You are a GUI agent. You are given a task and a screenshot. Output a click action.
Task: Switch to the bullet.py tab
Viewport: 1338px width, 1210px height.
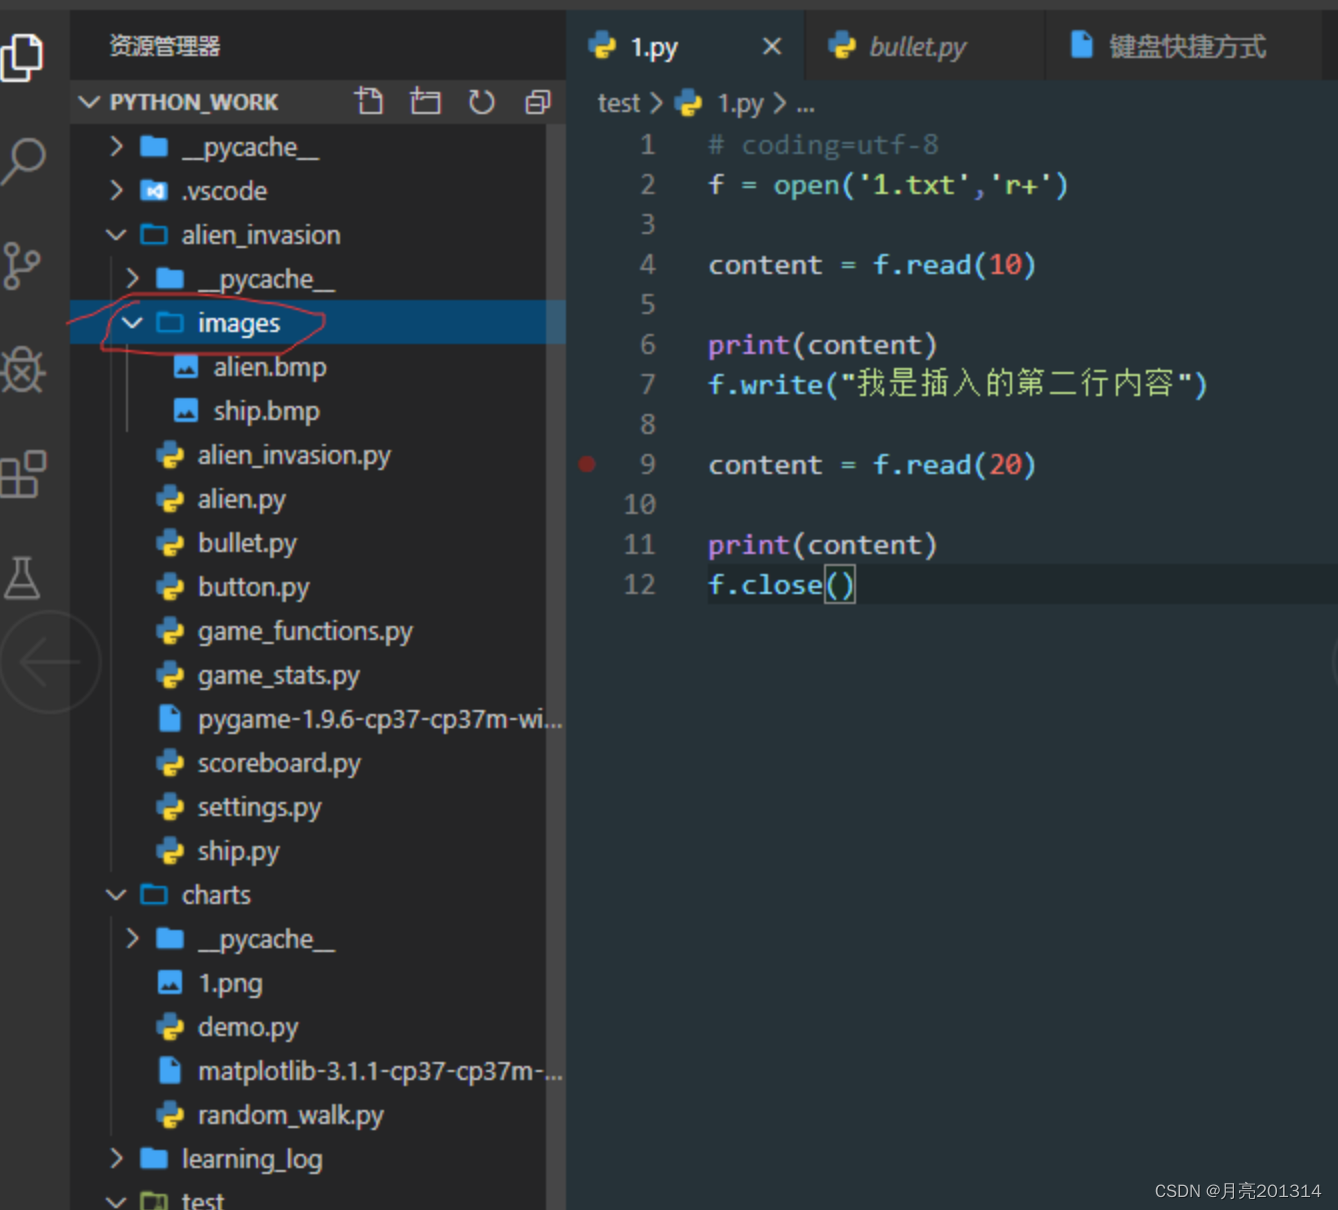pos(925,46)
